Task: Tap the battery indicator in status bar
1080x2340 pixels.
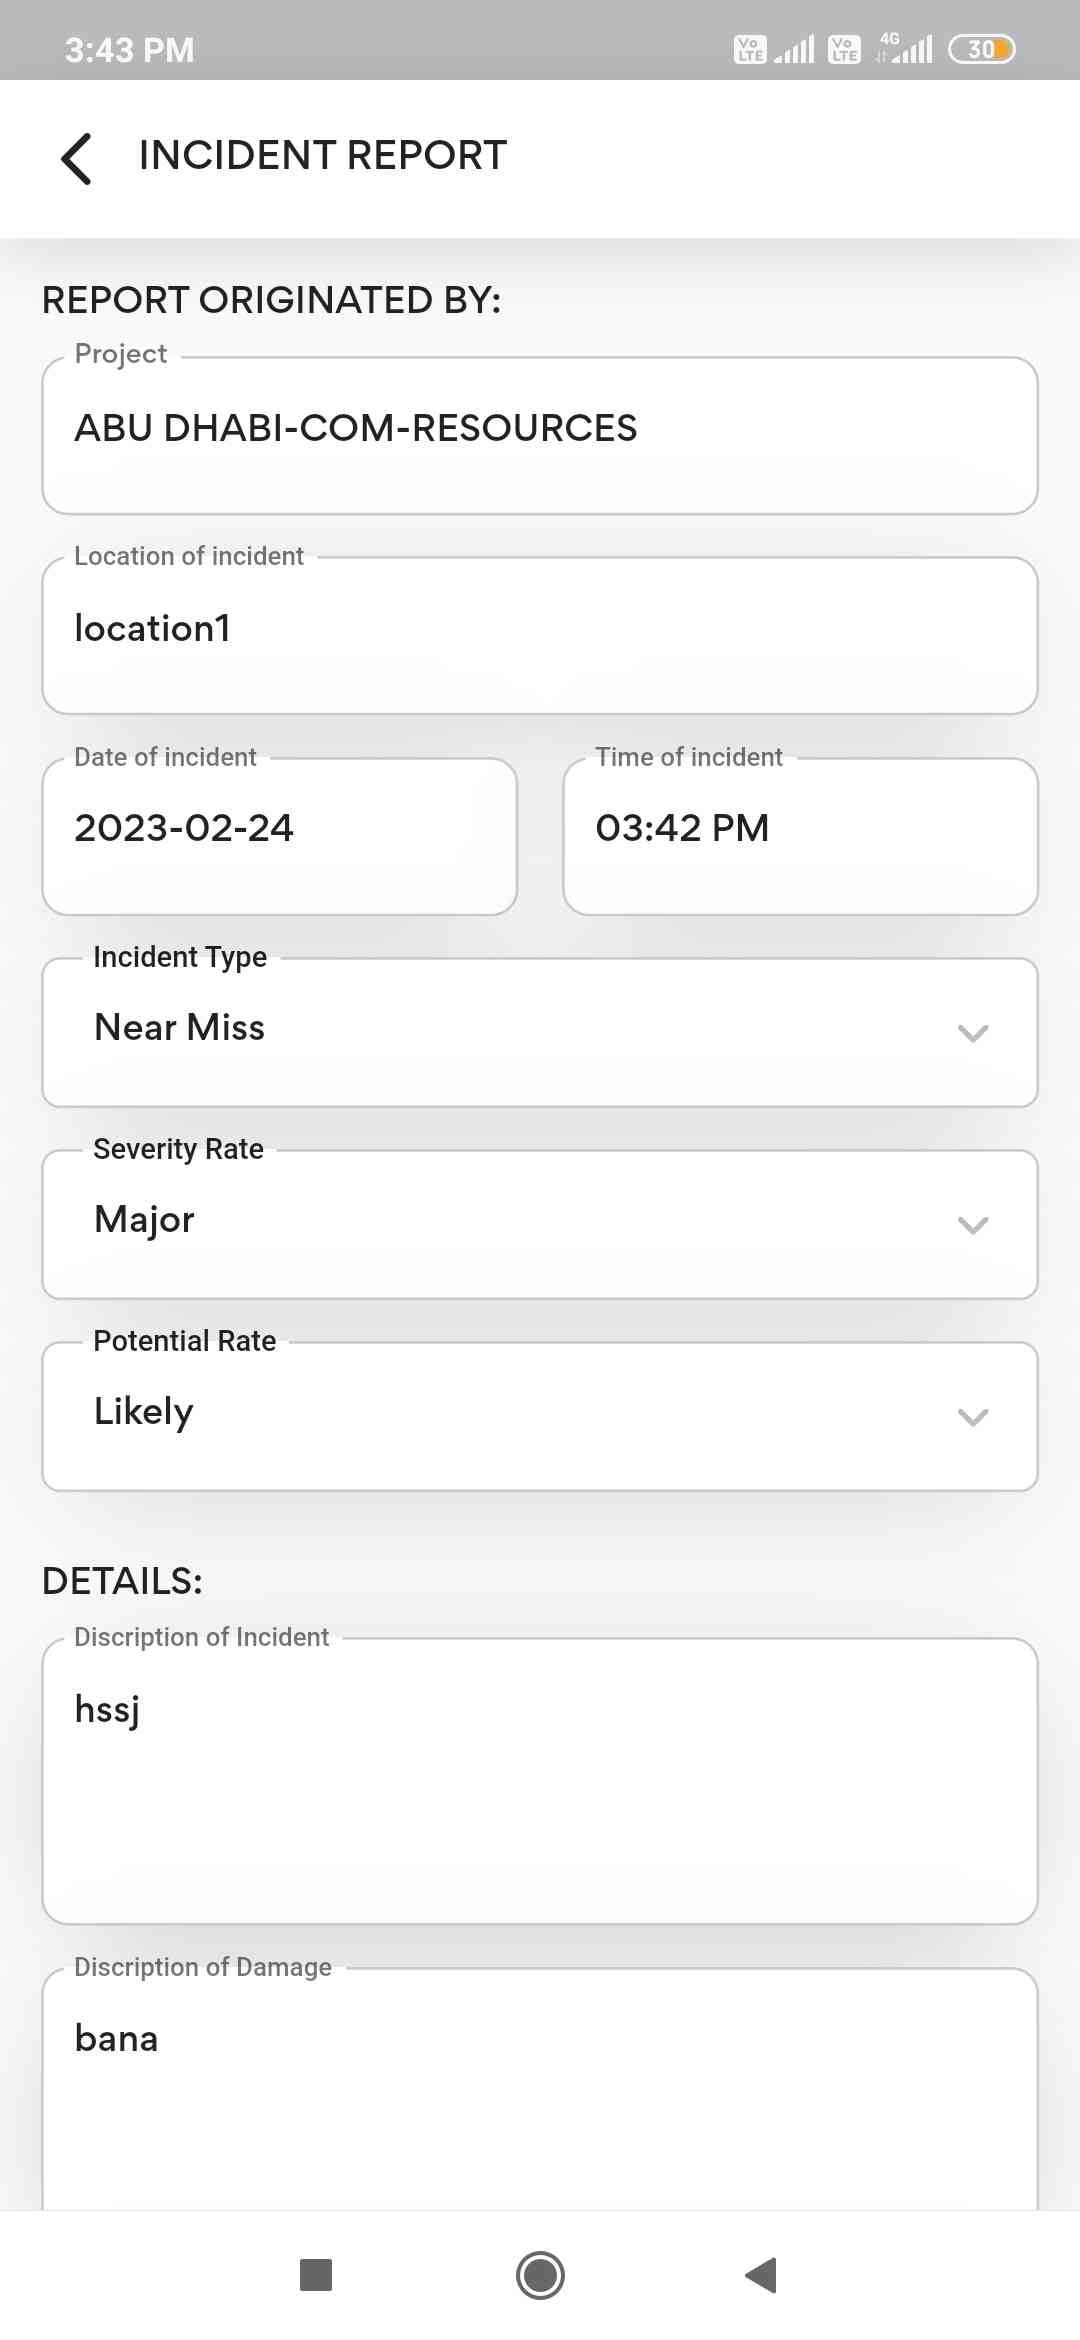Action: pyautogui.click(x=981, y=49)
